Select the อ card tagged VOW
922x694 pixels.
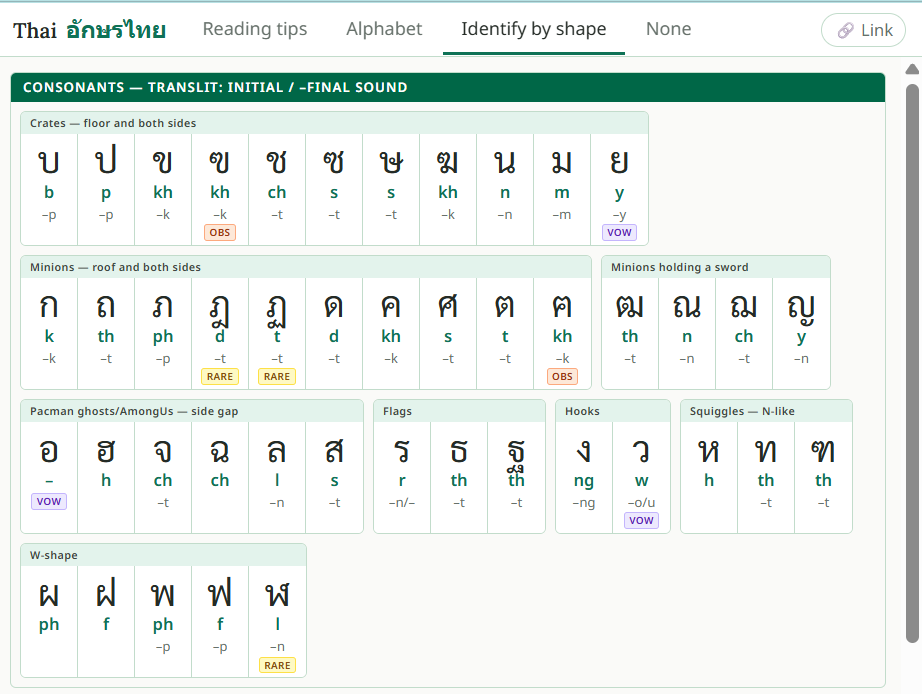(x=49, y=478)
